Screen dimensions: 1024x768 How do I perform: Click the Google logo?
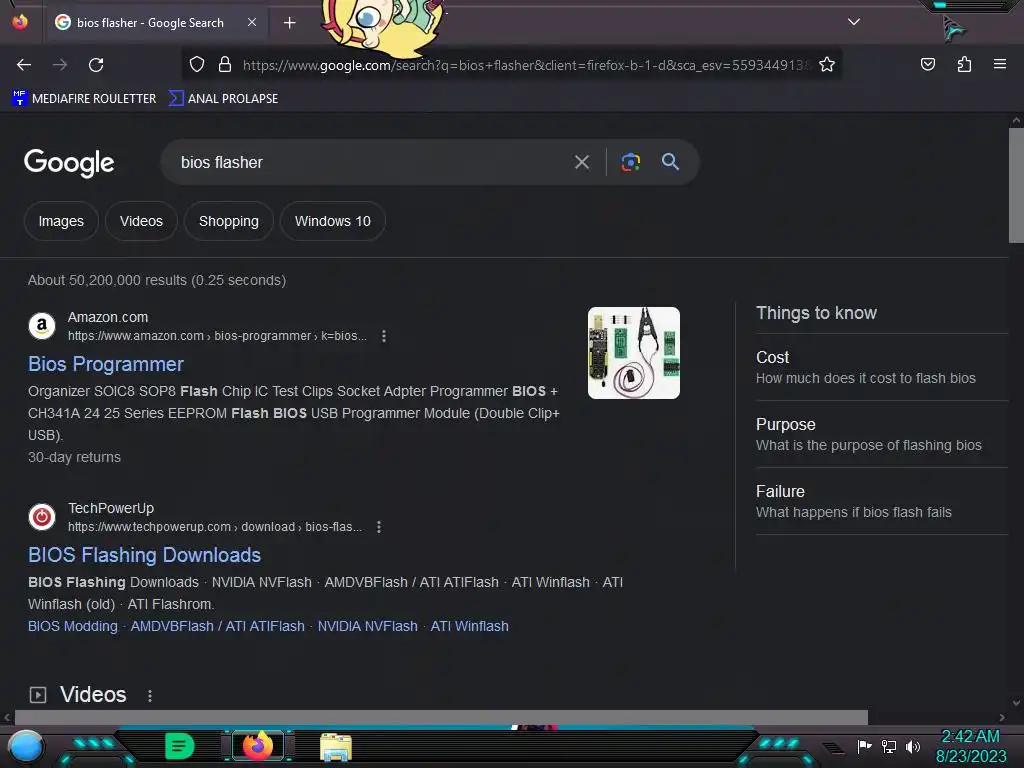pos(69,163)
